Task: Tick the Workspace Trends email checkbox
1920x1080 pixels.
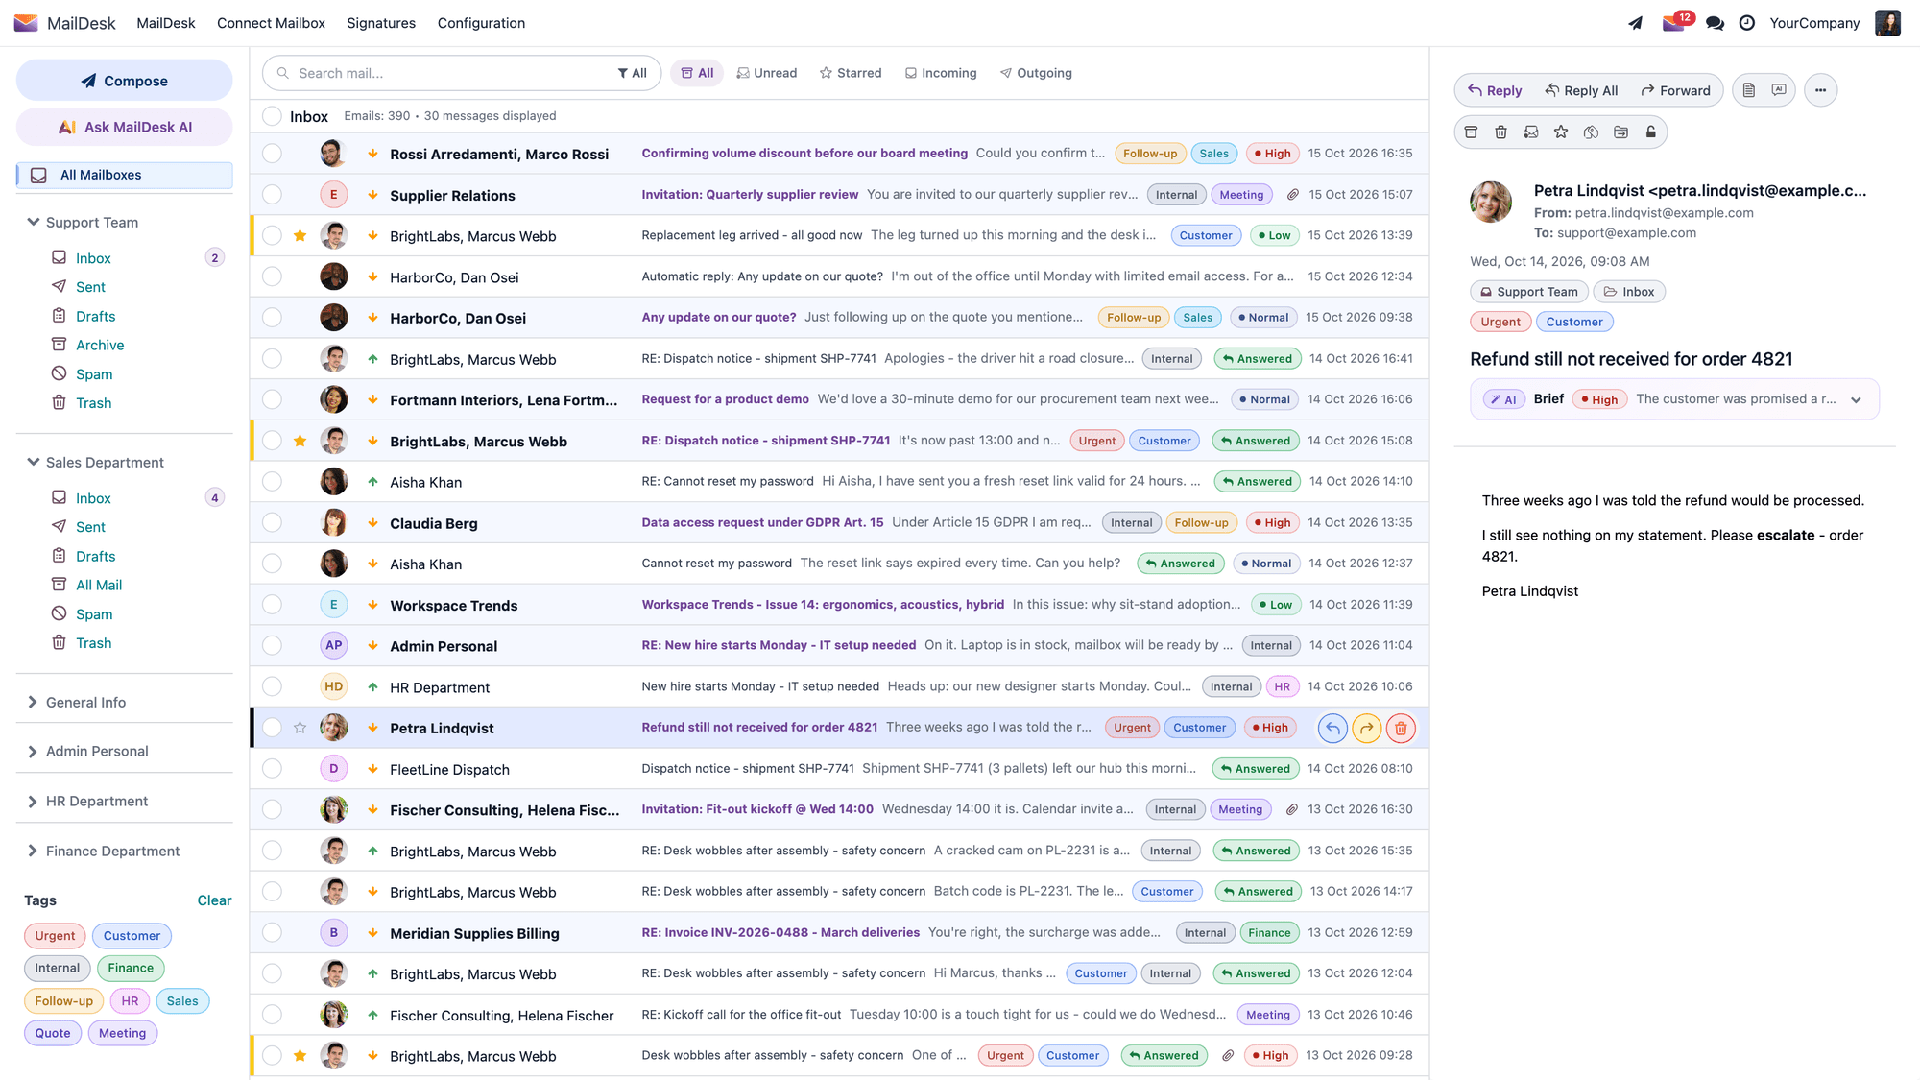Action: pos(272,605)
